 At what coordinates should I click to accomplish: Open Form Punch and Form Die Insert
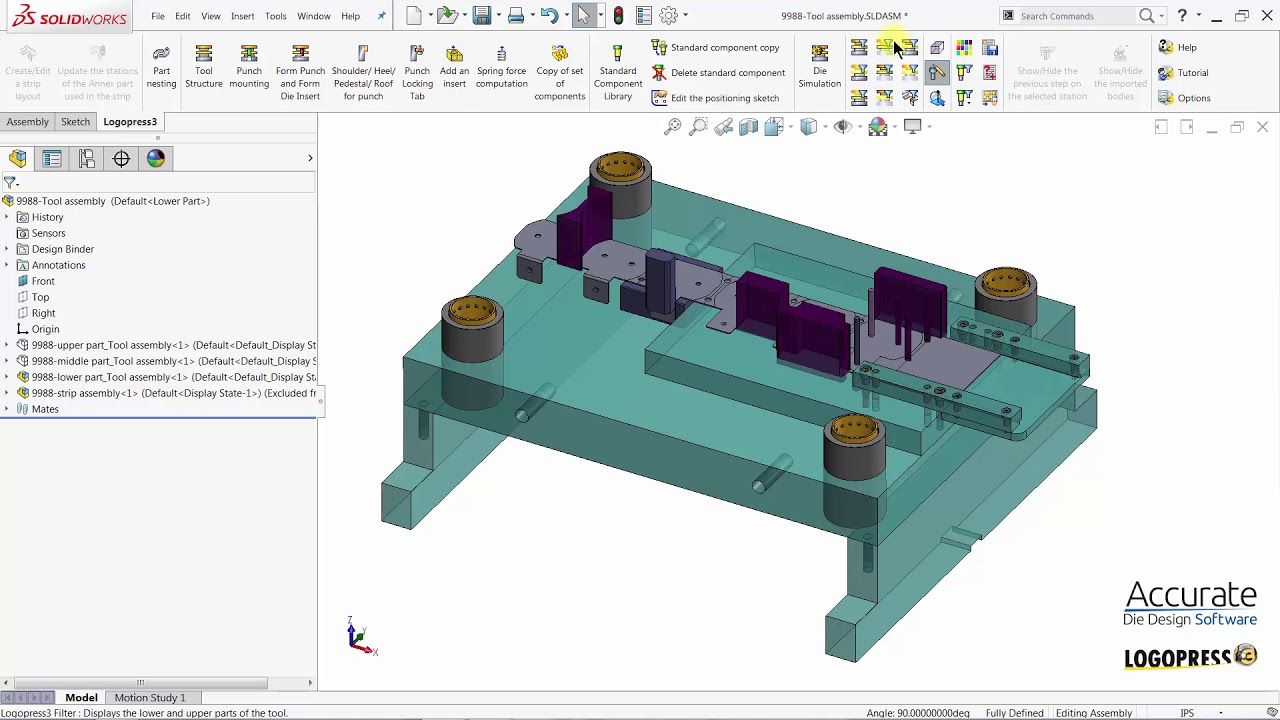pyautogui.click(x=300, y=72)
